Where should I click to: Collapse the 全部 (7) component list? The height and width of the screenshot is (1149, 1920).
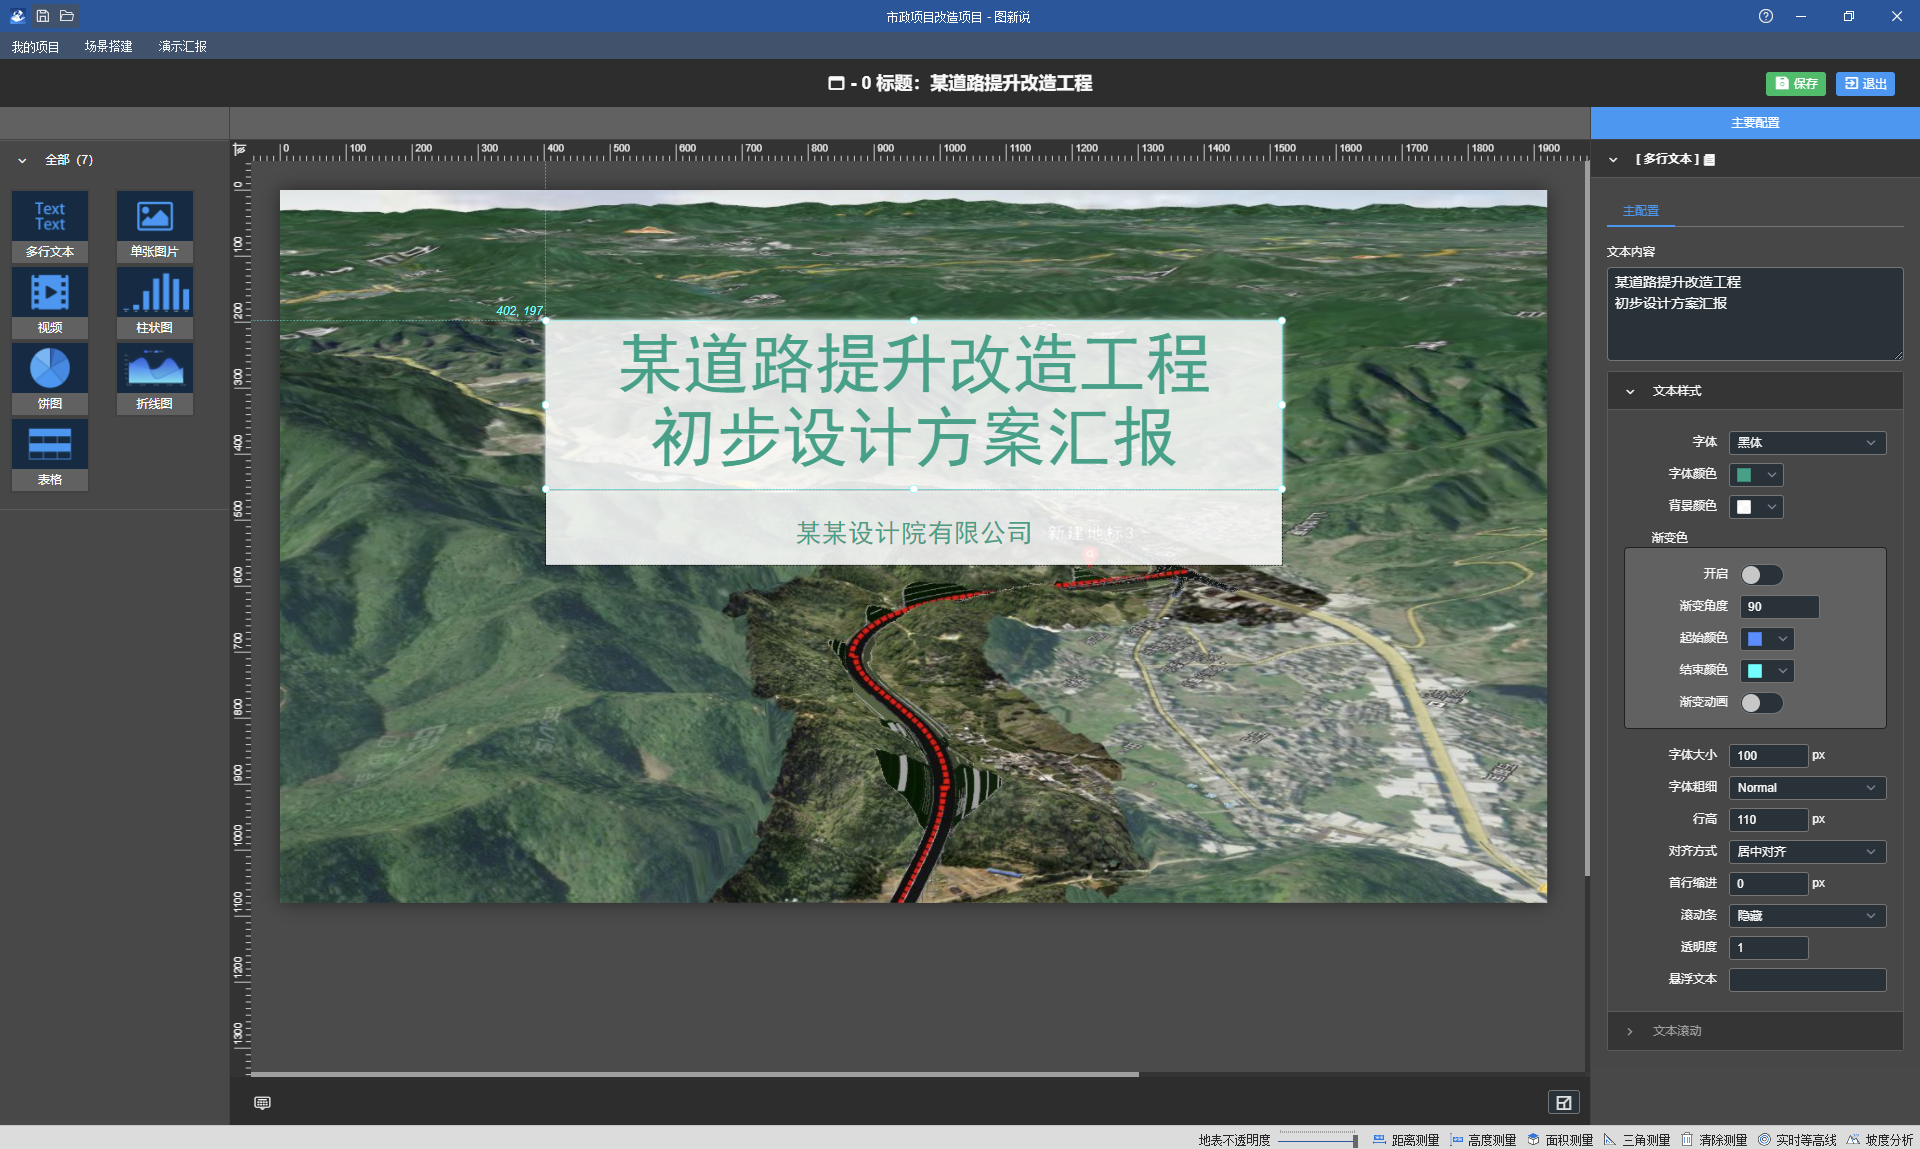(23, 160)
